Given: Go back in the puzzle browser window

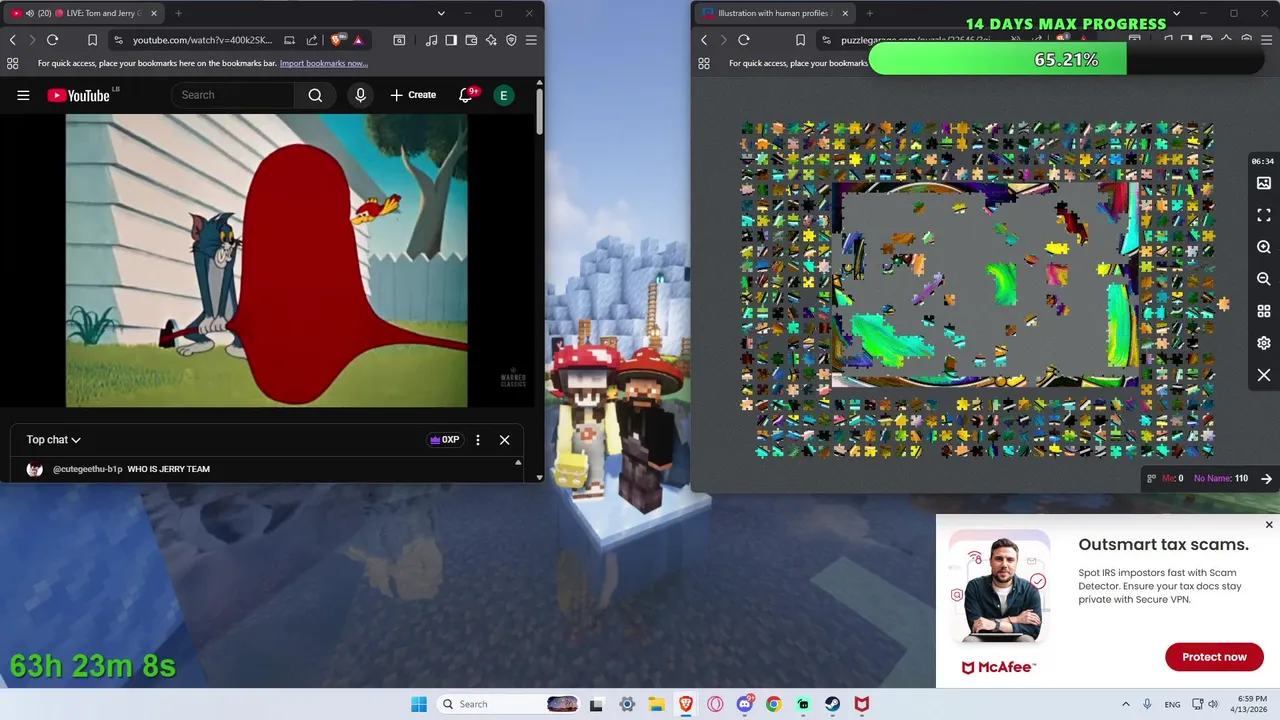Looking at the screenshot, I should [x=704, y=40].
